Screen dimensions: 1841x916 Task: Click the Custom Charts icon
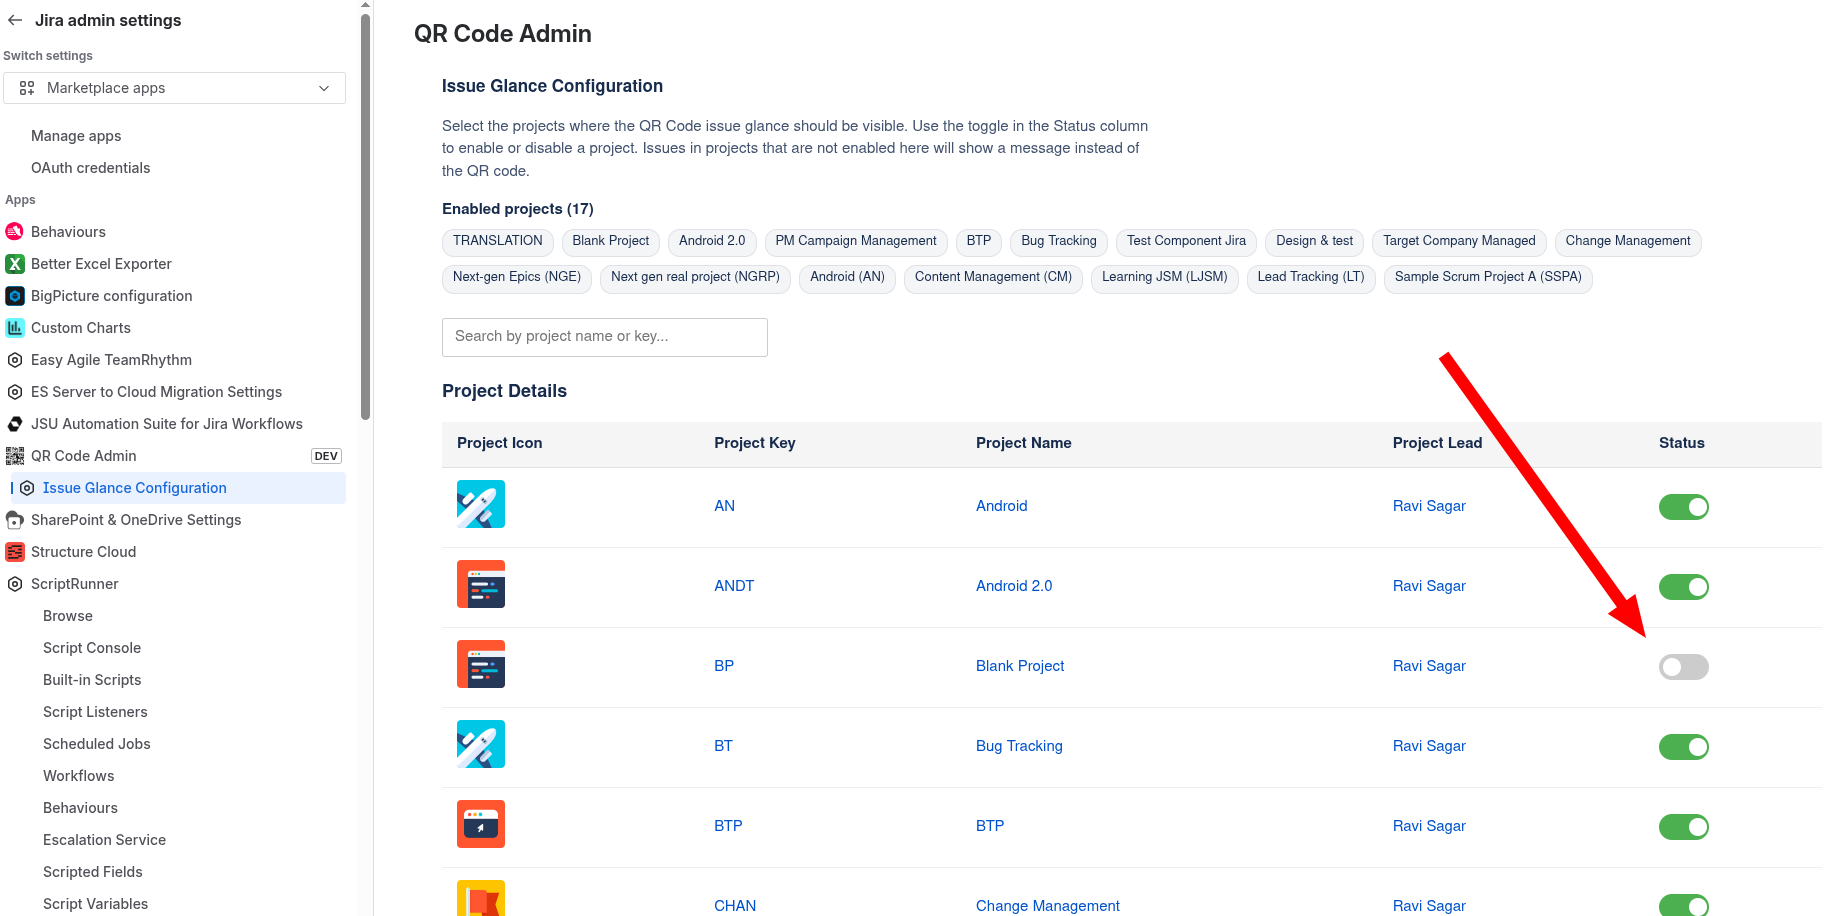tap(15, 328)
